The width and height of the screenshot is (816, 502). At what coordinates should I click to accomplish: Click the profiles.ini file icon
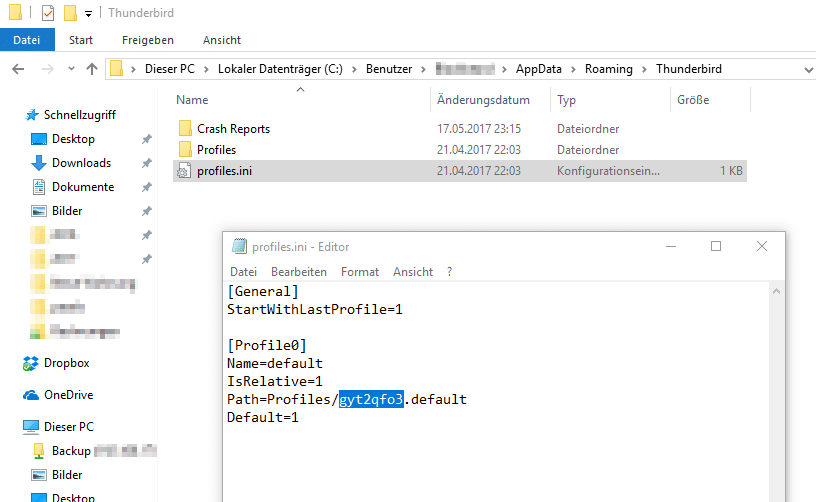(184, 171)
